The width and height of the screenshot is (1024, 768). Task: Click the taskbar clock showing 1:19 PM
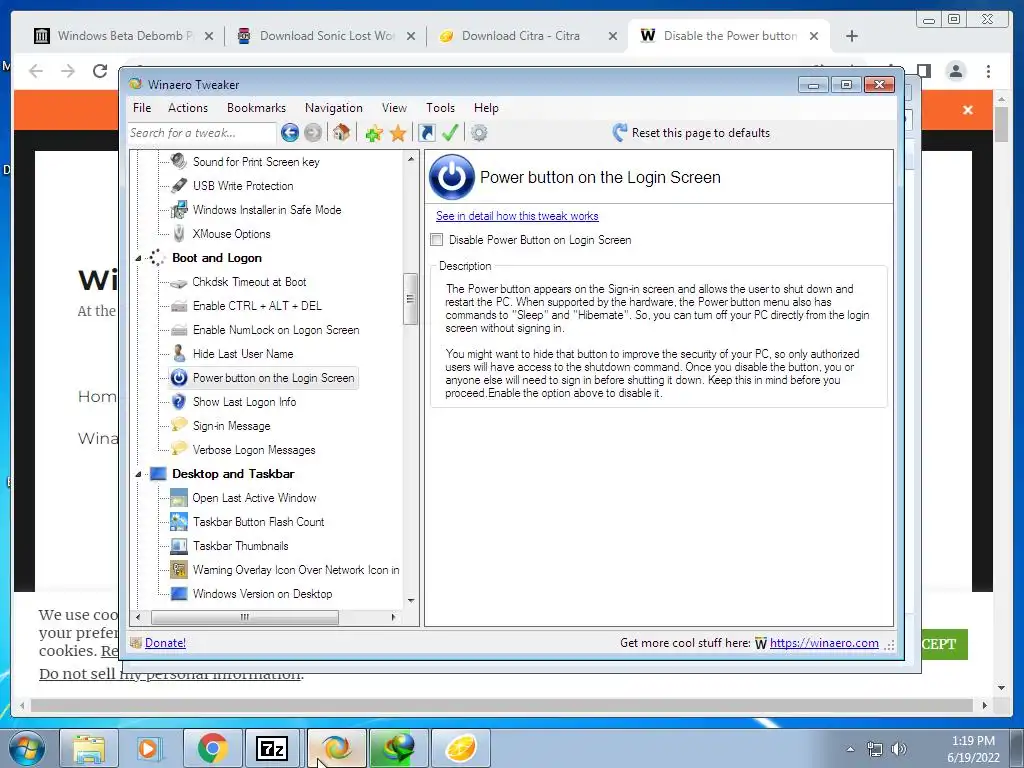pyautogui.click(x=973, y=748)
